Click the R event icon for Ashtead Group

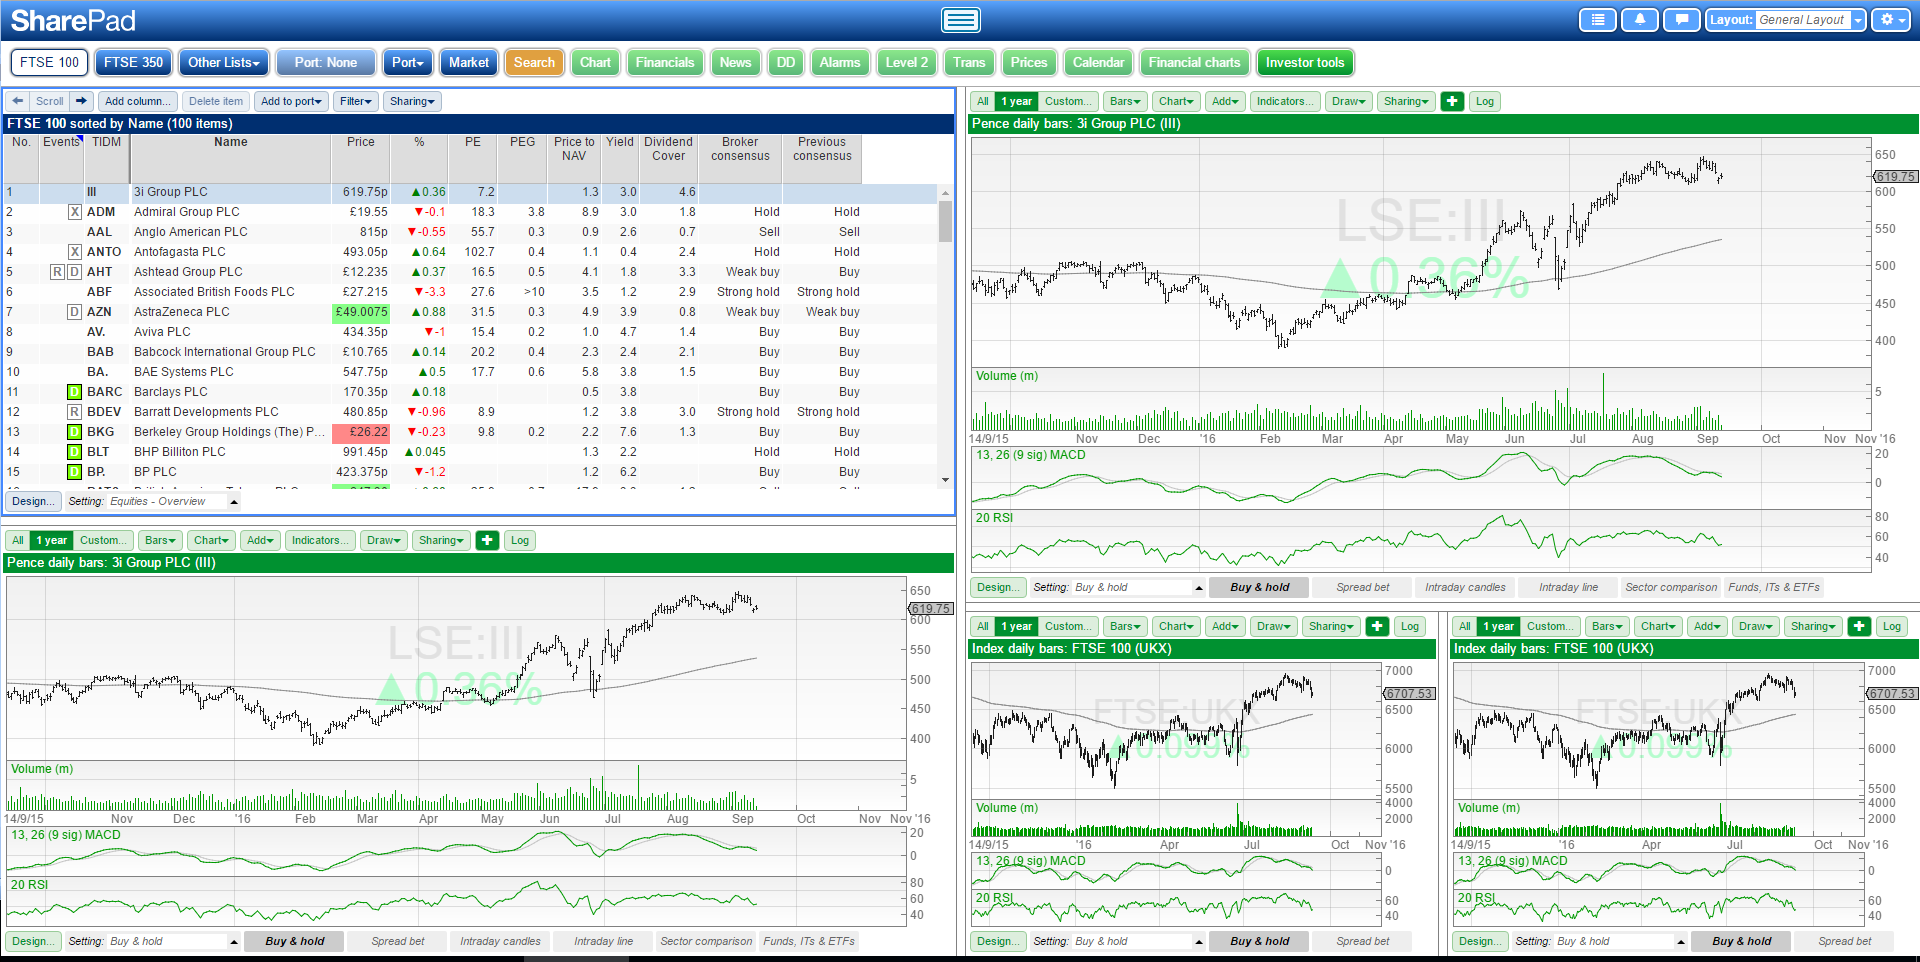tap(58, 272)
